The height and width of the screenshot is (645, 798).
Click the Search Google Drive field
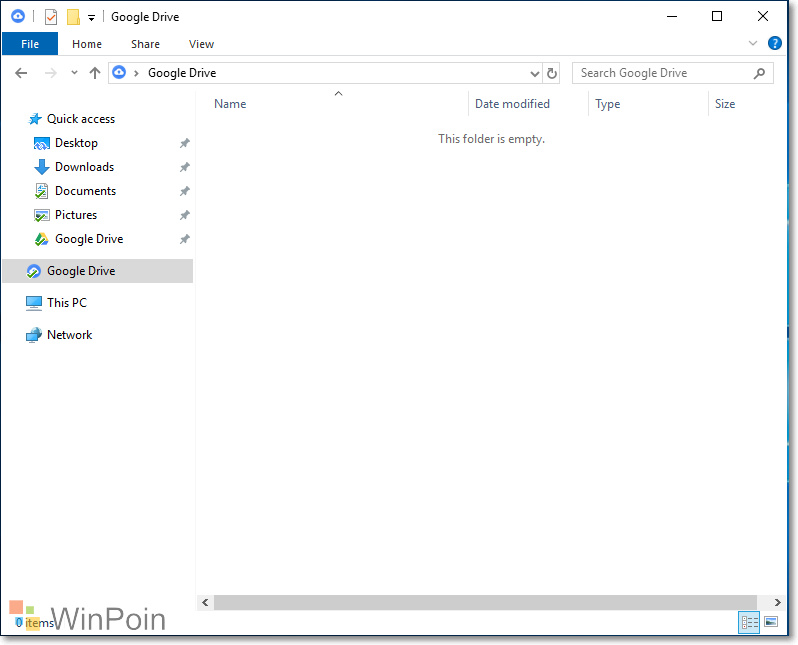pyautogui.click(x=673, y=73)
